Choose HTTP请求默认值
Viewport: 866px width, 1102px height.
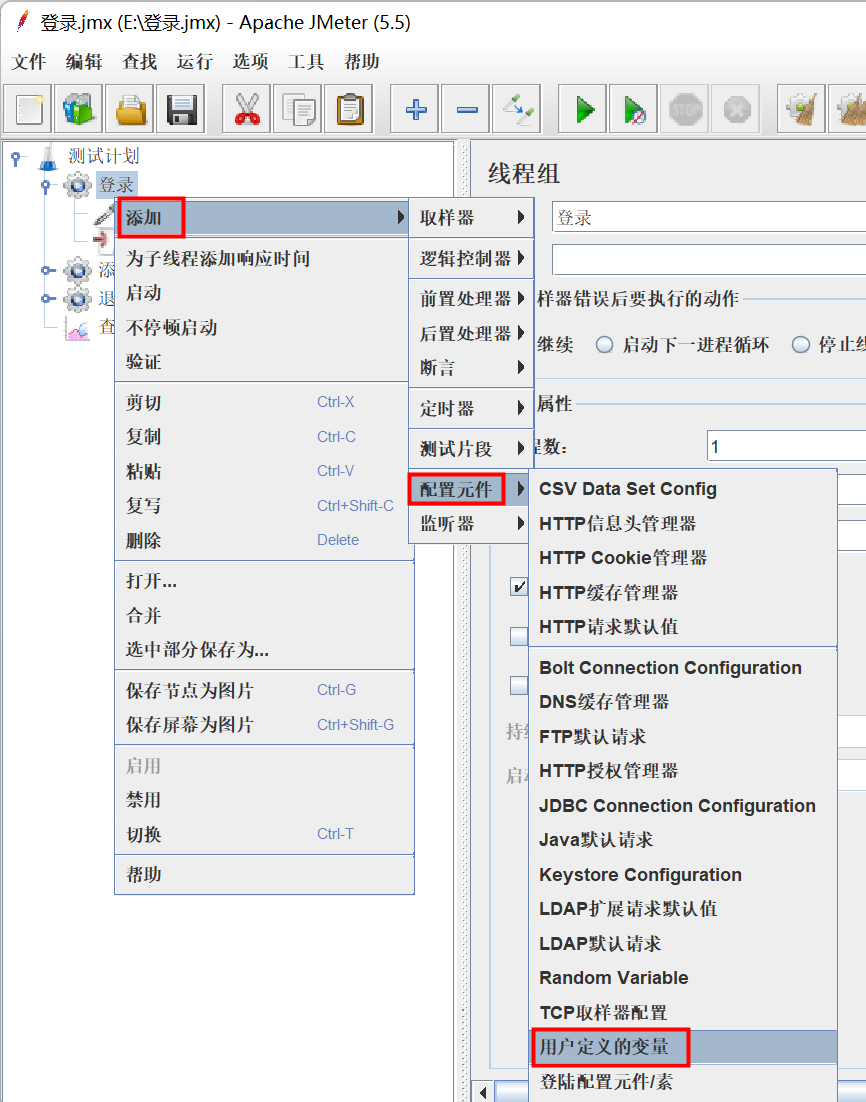coord(683,627)
